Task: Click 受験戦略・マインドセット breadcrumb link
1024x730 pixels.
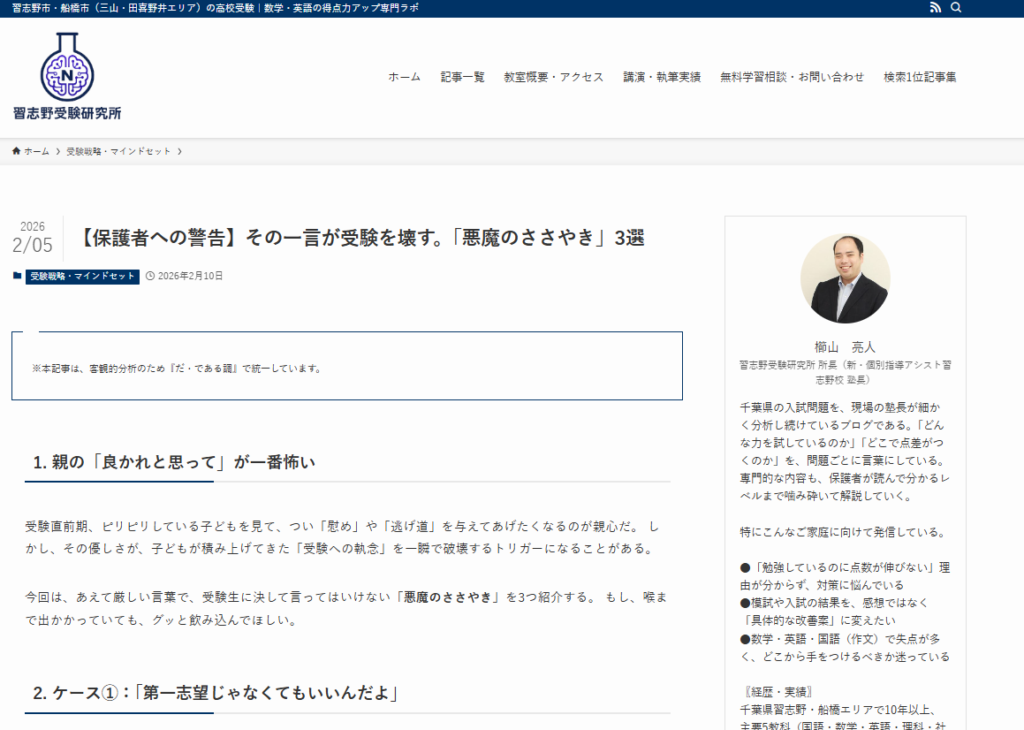Action: tap(119, 151)
